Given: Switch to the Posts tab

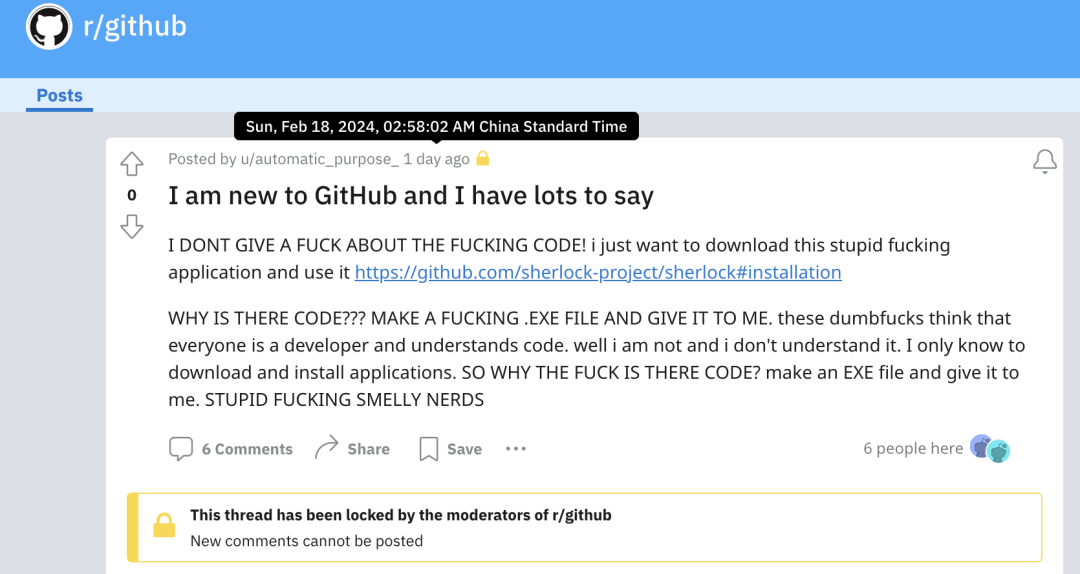Looking at the screenshot, I should 59,95.
